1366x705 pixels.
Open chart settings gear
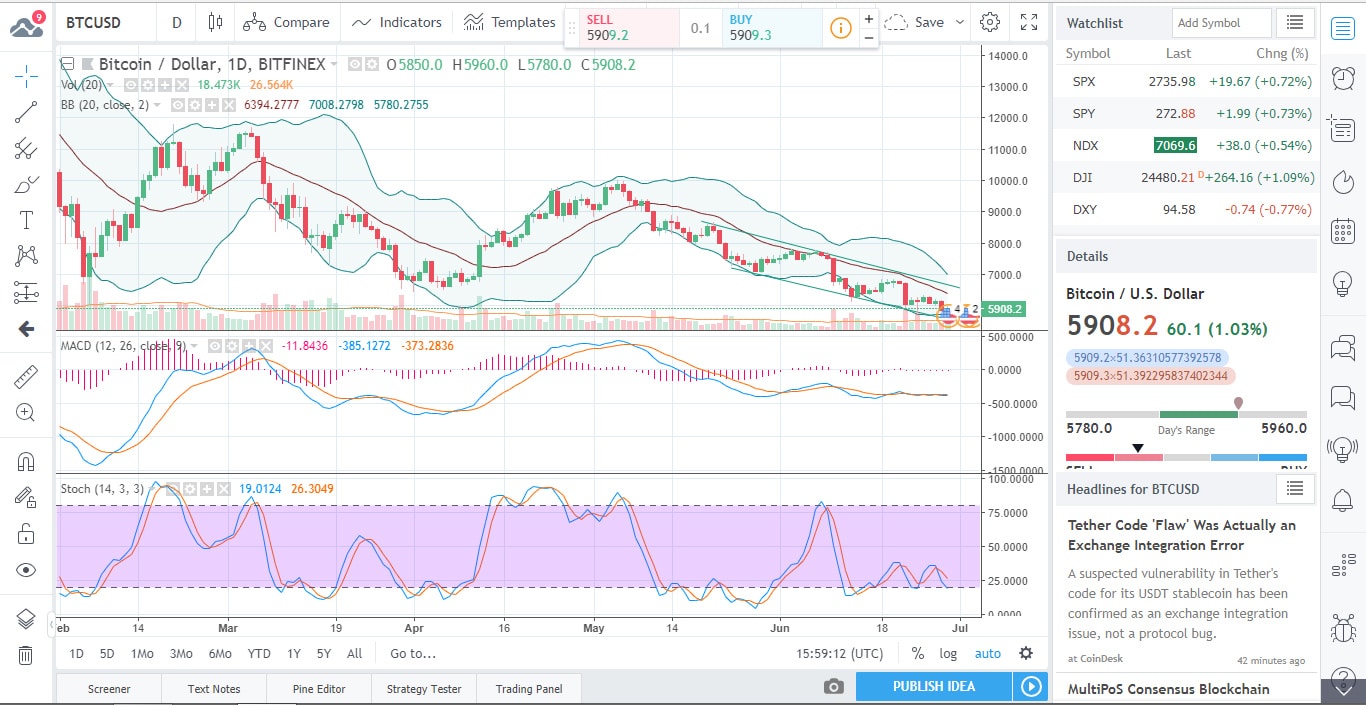click(x=990, y=22)
